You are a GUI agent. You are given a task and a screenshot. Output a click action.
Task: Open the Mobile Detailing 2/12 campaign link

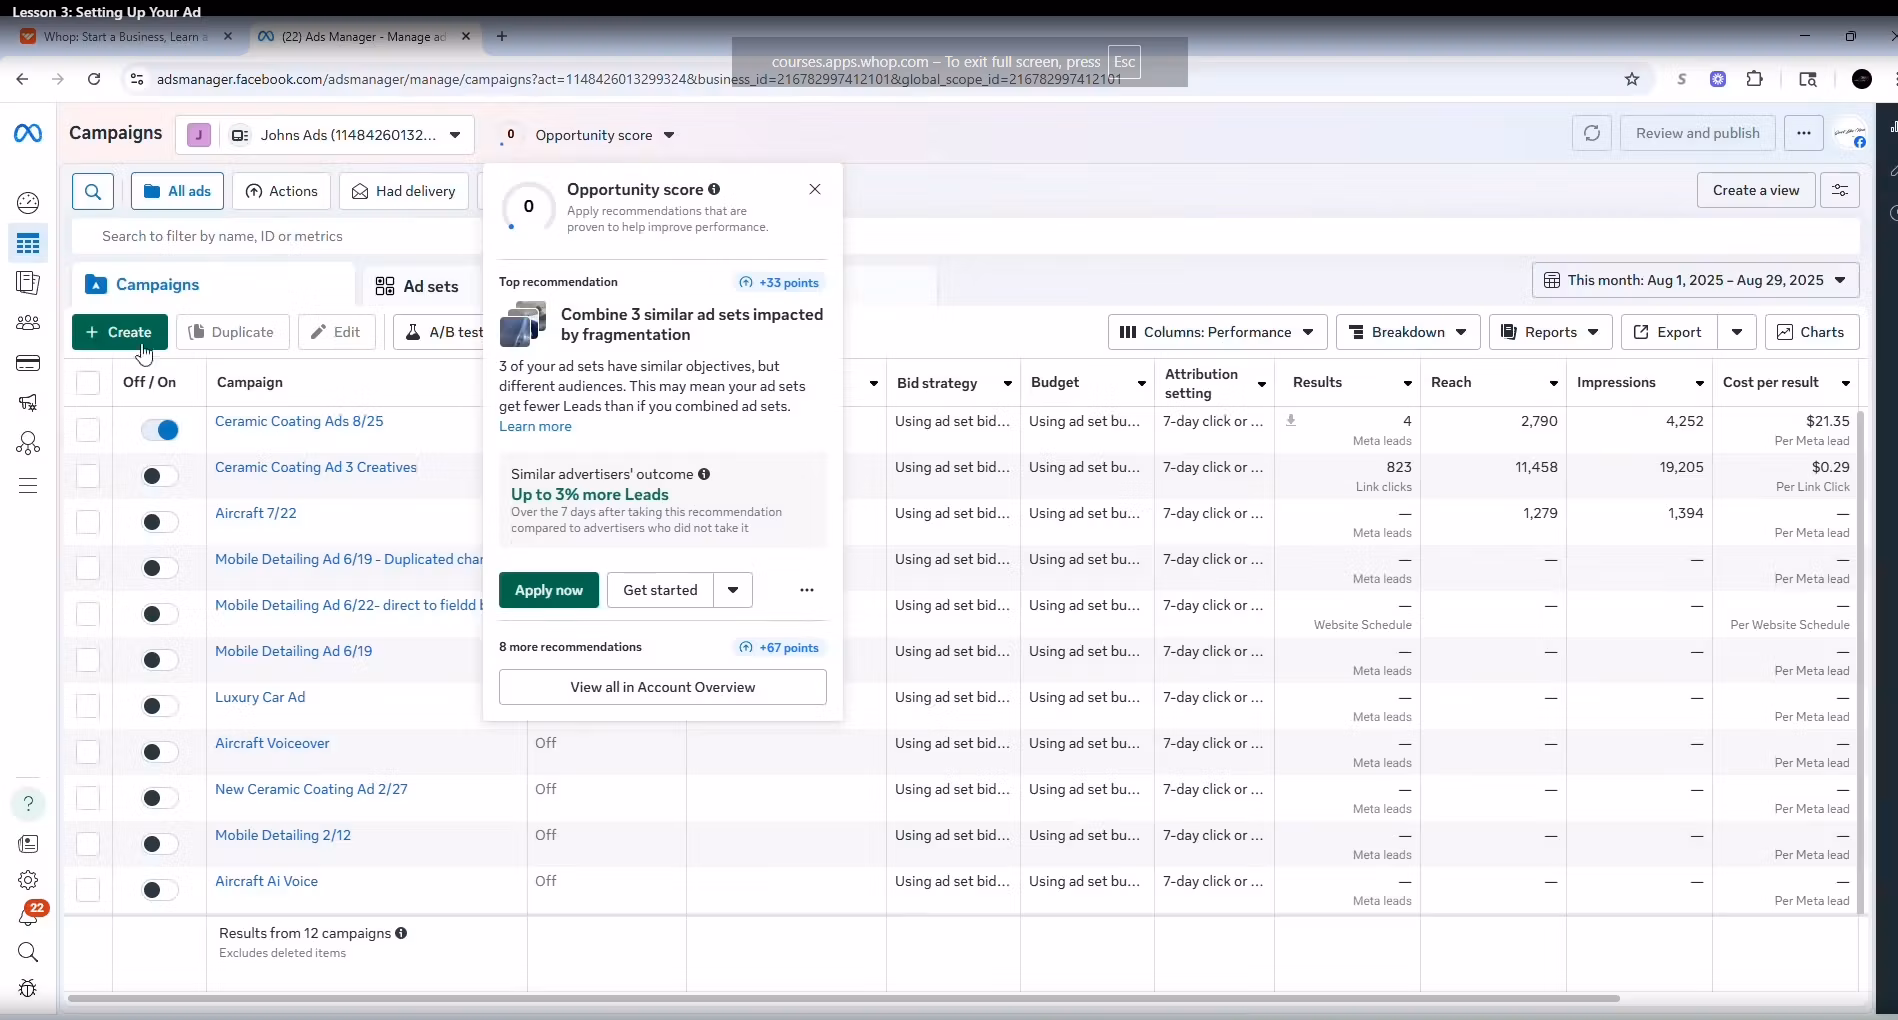pos(283,835)
